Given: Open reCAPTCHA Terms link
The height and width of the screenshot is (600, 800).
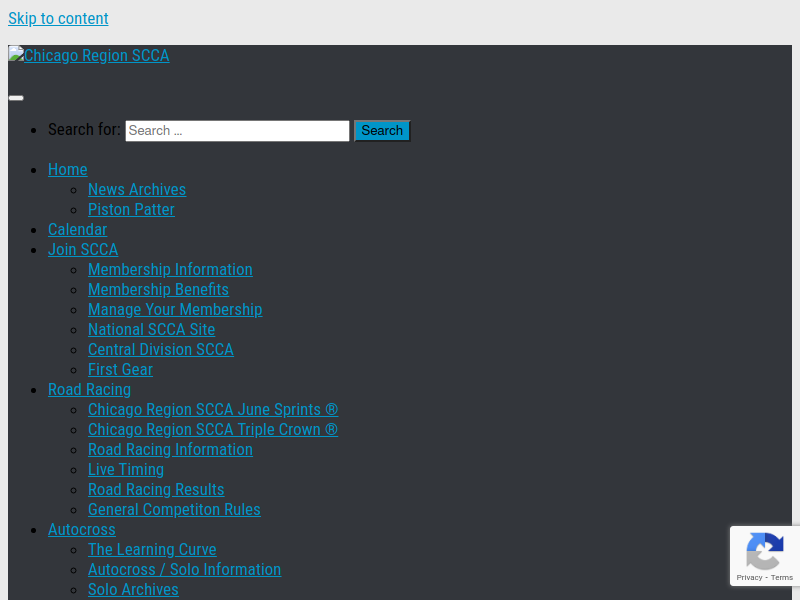Looking at the screenshot, I should (782, 578).
